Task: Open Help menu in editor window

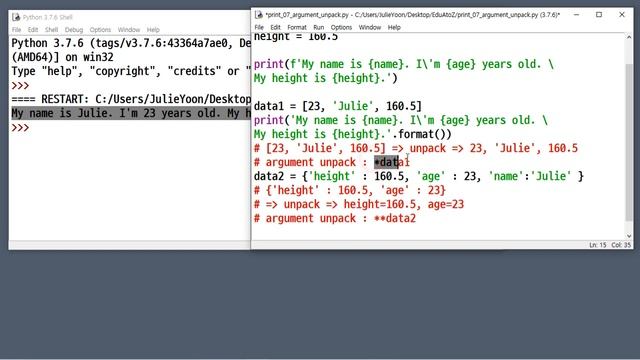Action: click(394, 27)
